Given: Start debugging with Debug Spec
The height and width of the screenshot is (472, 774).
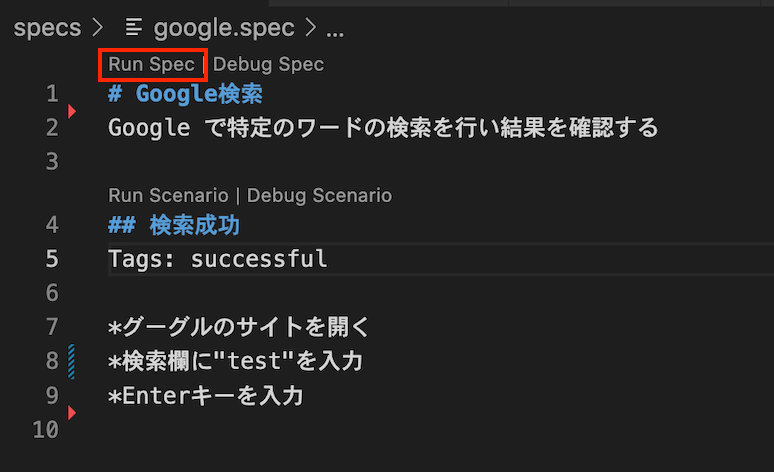Looking at the screenshot, I should coord(269,65).
